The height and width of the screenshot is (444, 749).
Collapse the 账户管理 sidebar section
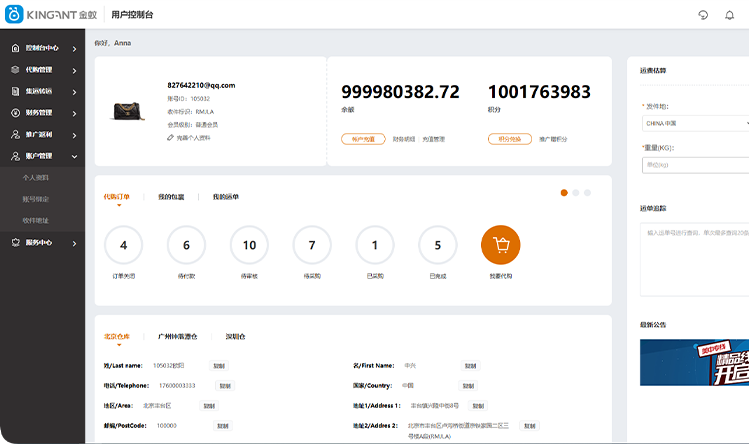74,157
